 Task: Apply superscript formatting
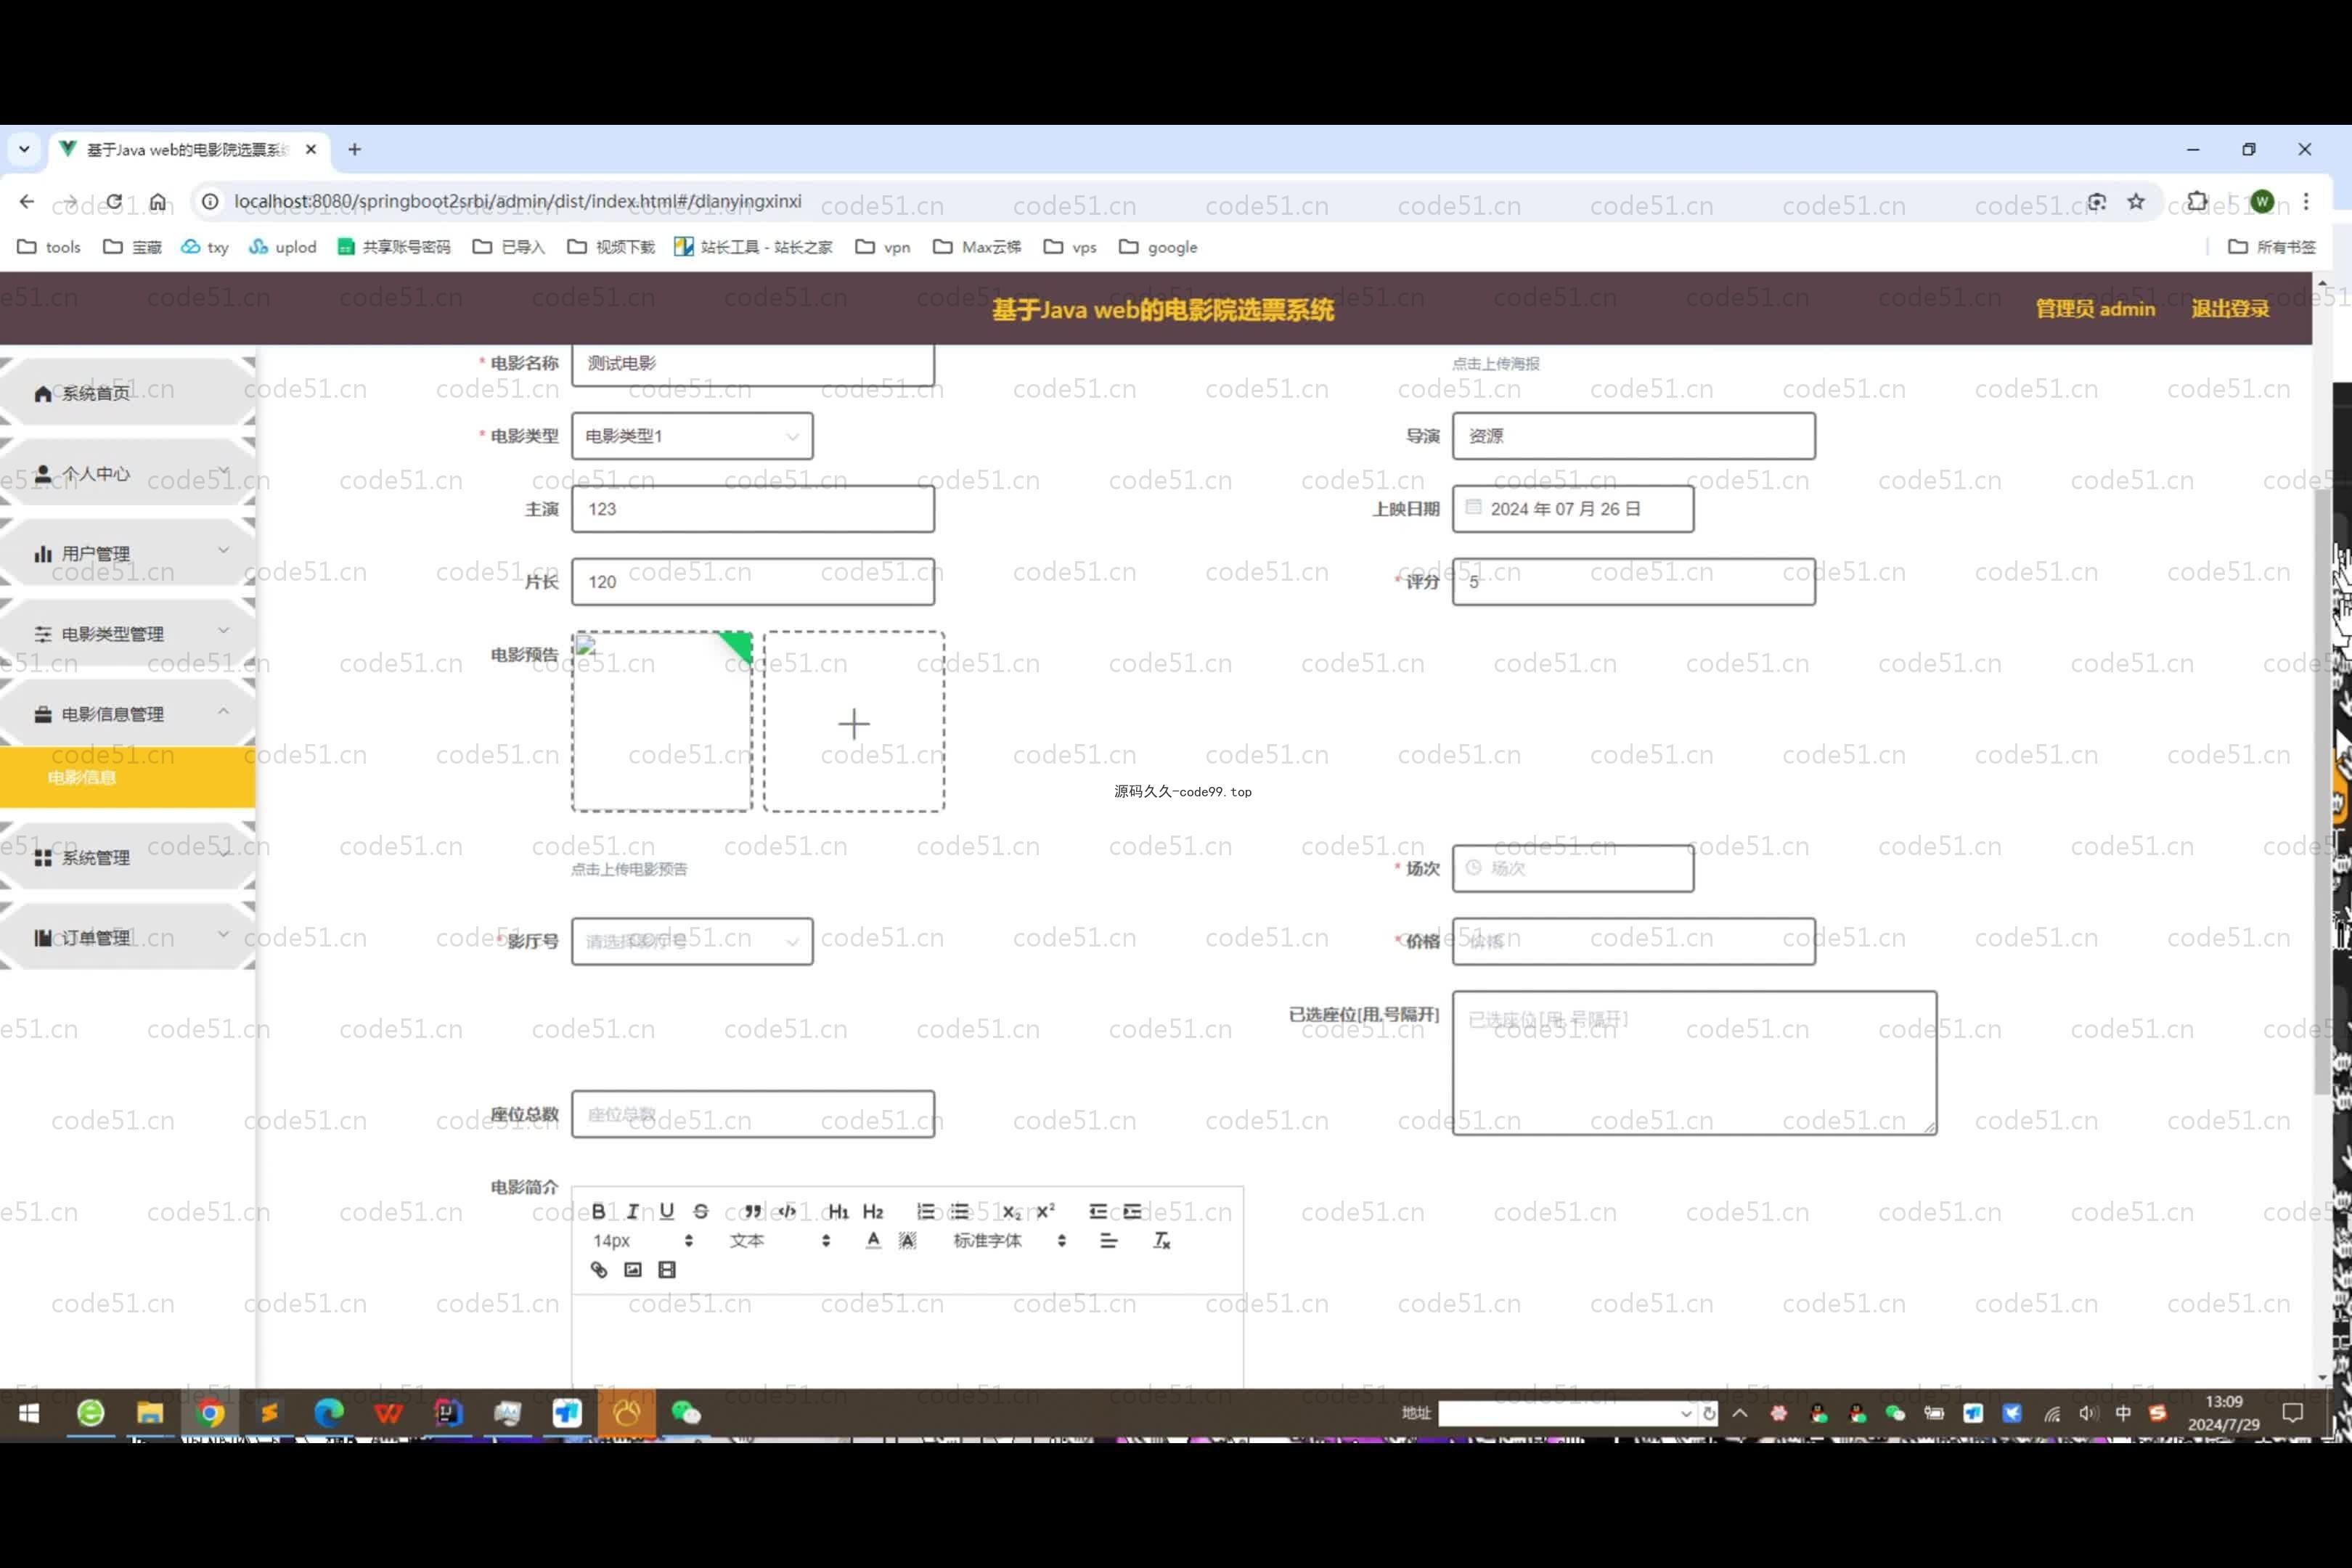pos(1046,1211)
